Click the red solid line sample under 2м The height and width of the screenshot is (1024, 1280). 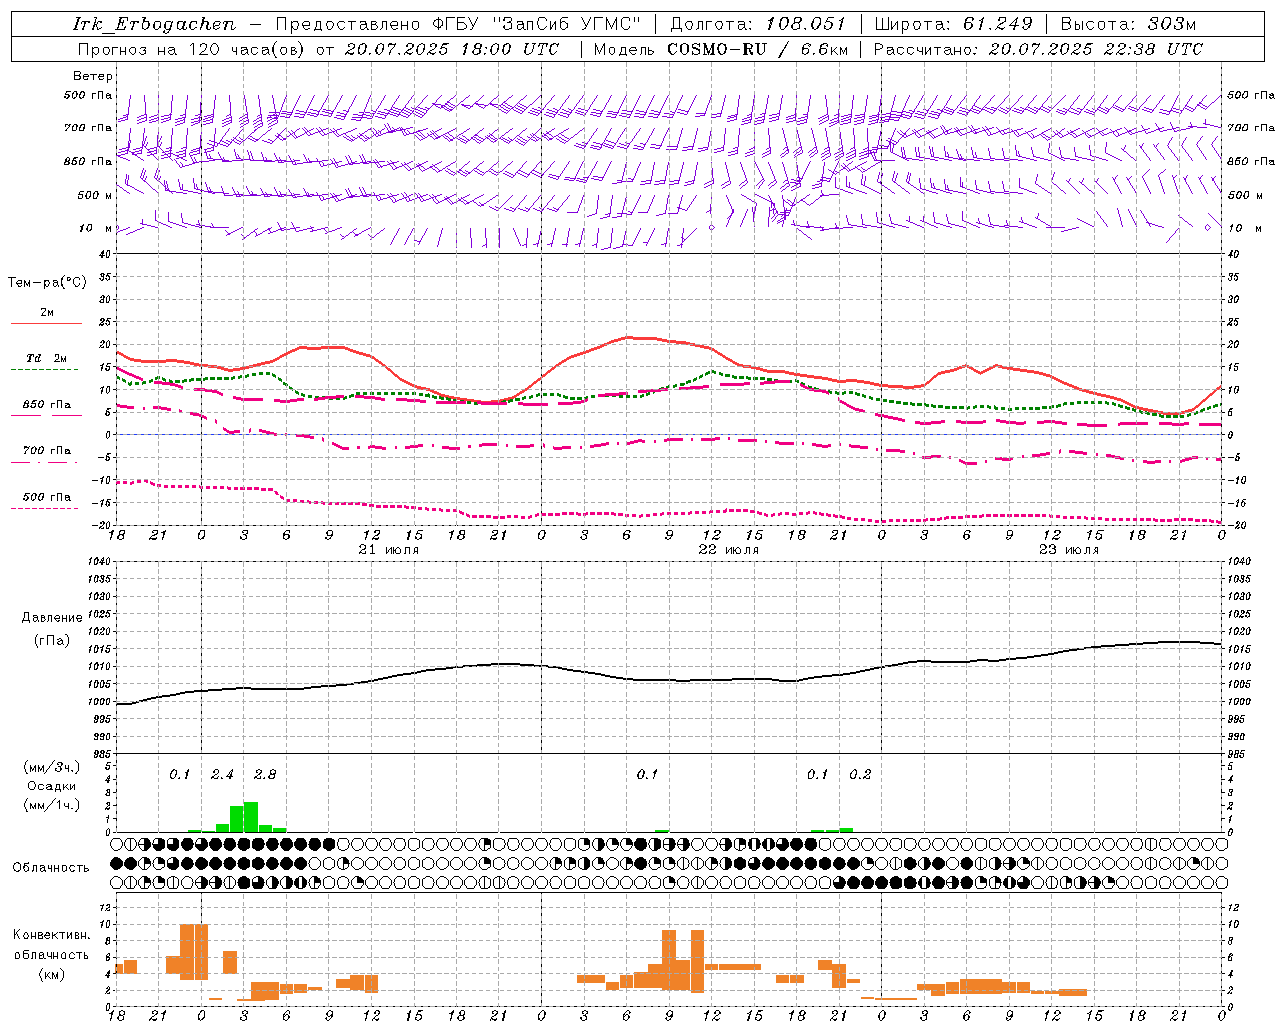(46, 323)
